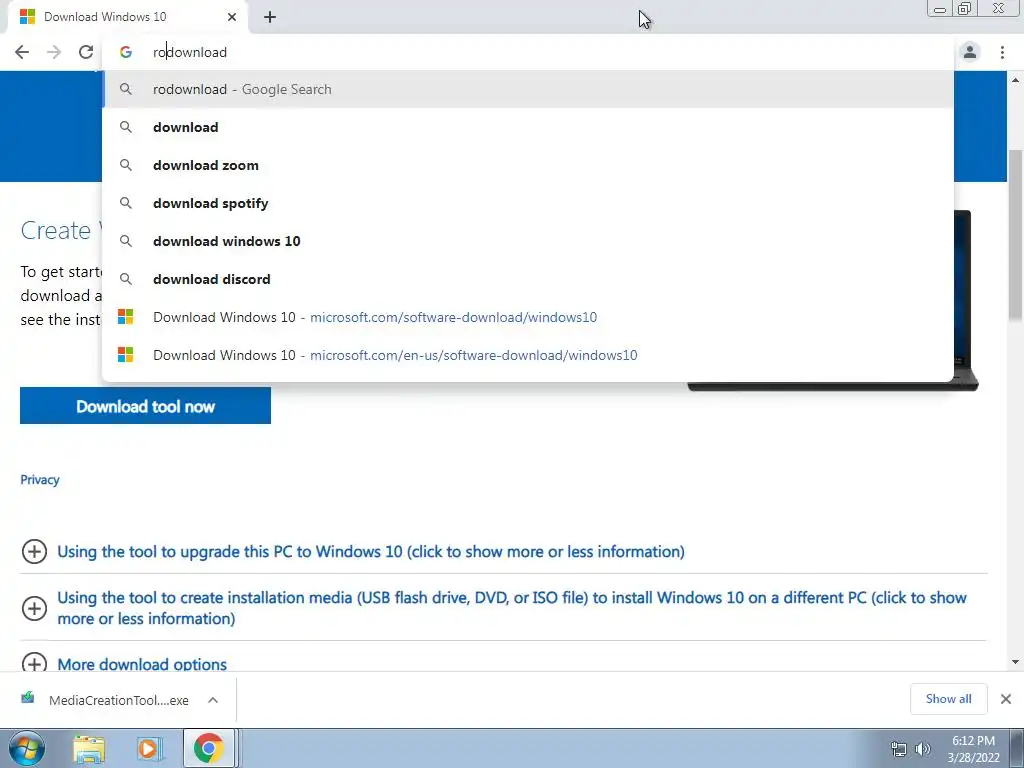The height and width of the screenshot is (768, 1024).
Task: Pick the 'download zoom' suggestion
Action: (x=528, y=165)
